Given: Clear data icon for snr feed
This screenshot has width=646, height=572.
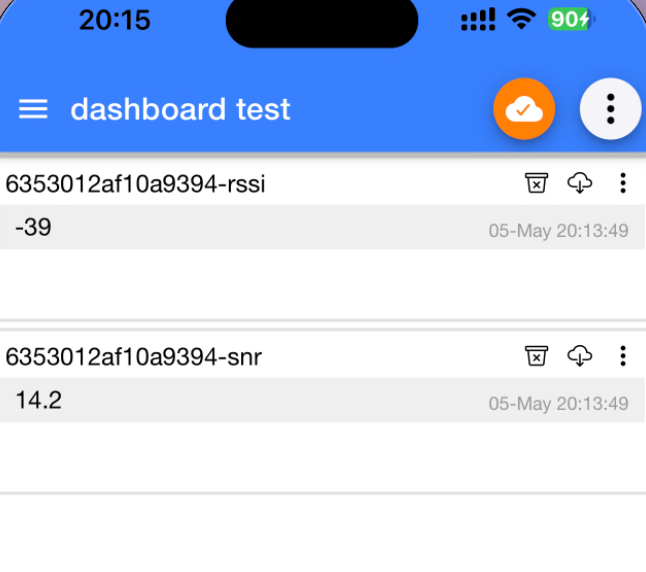Looking at the screenshot, I should pyautogui.click(x=536, y=356).
